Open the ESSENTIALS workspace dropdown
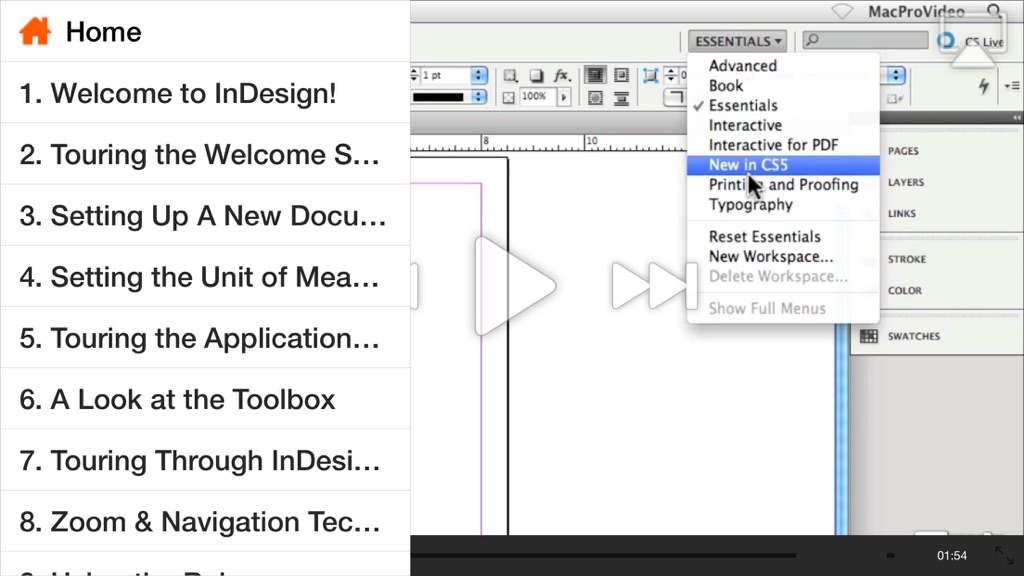This screenshot has height=576, width=1024. pyautogui.click(x=737, y=41)
